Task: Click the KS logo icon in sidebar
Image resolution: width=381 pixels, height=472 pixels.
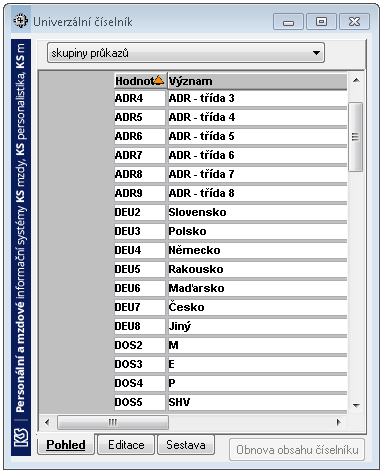Action: (x=21, y=438)
